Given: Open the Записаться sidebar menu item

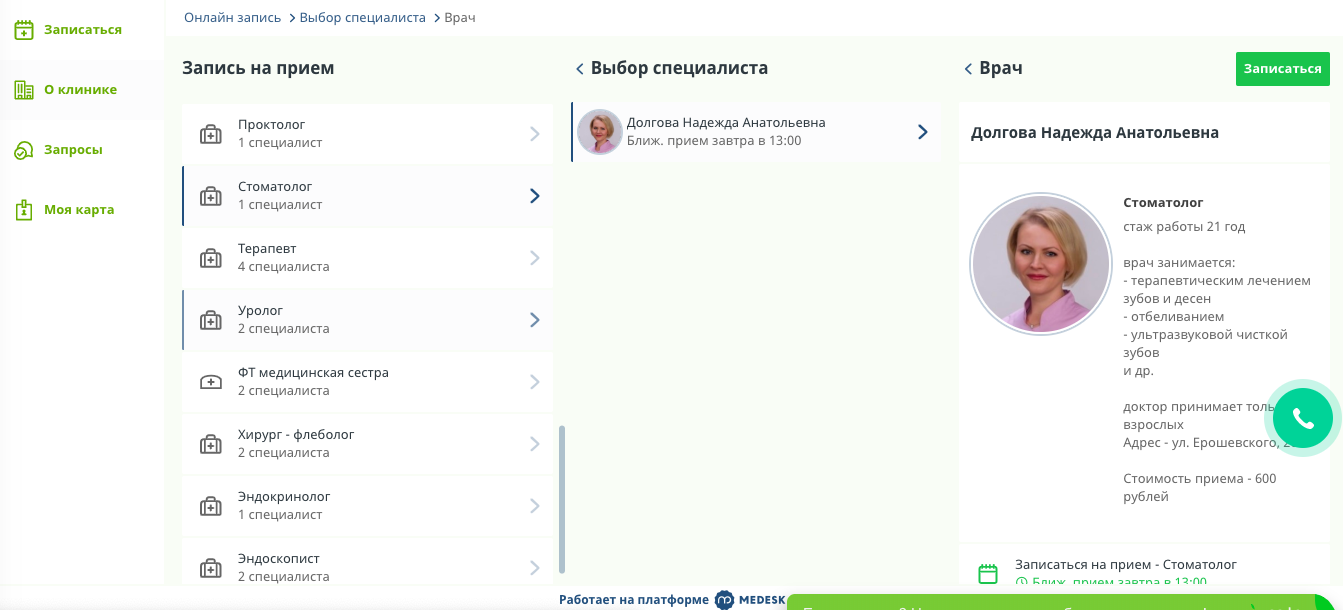Looking at the screenshot, I should (x=82, y=30).
